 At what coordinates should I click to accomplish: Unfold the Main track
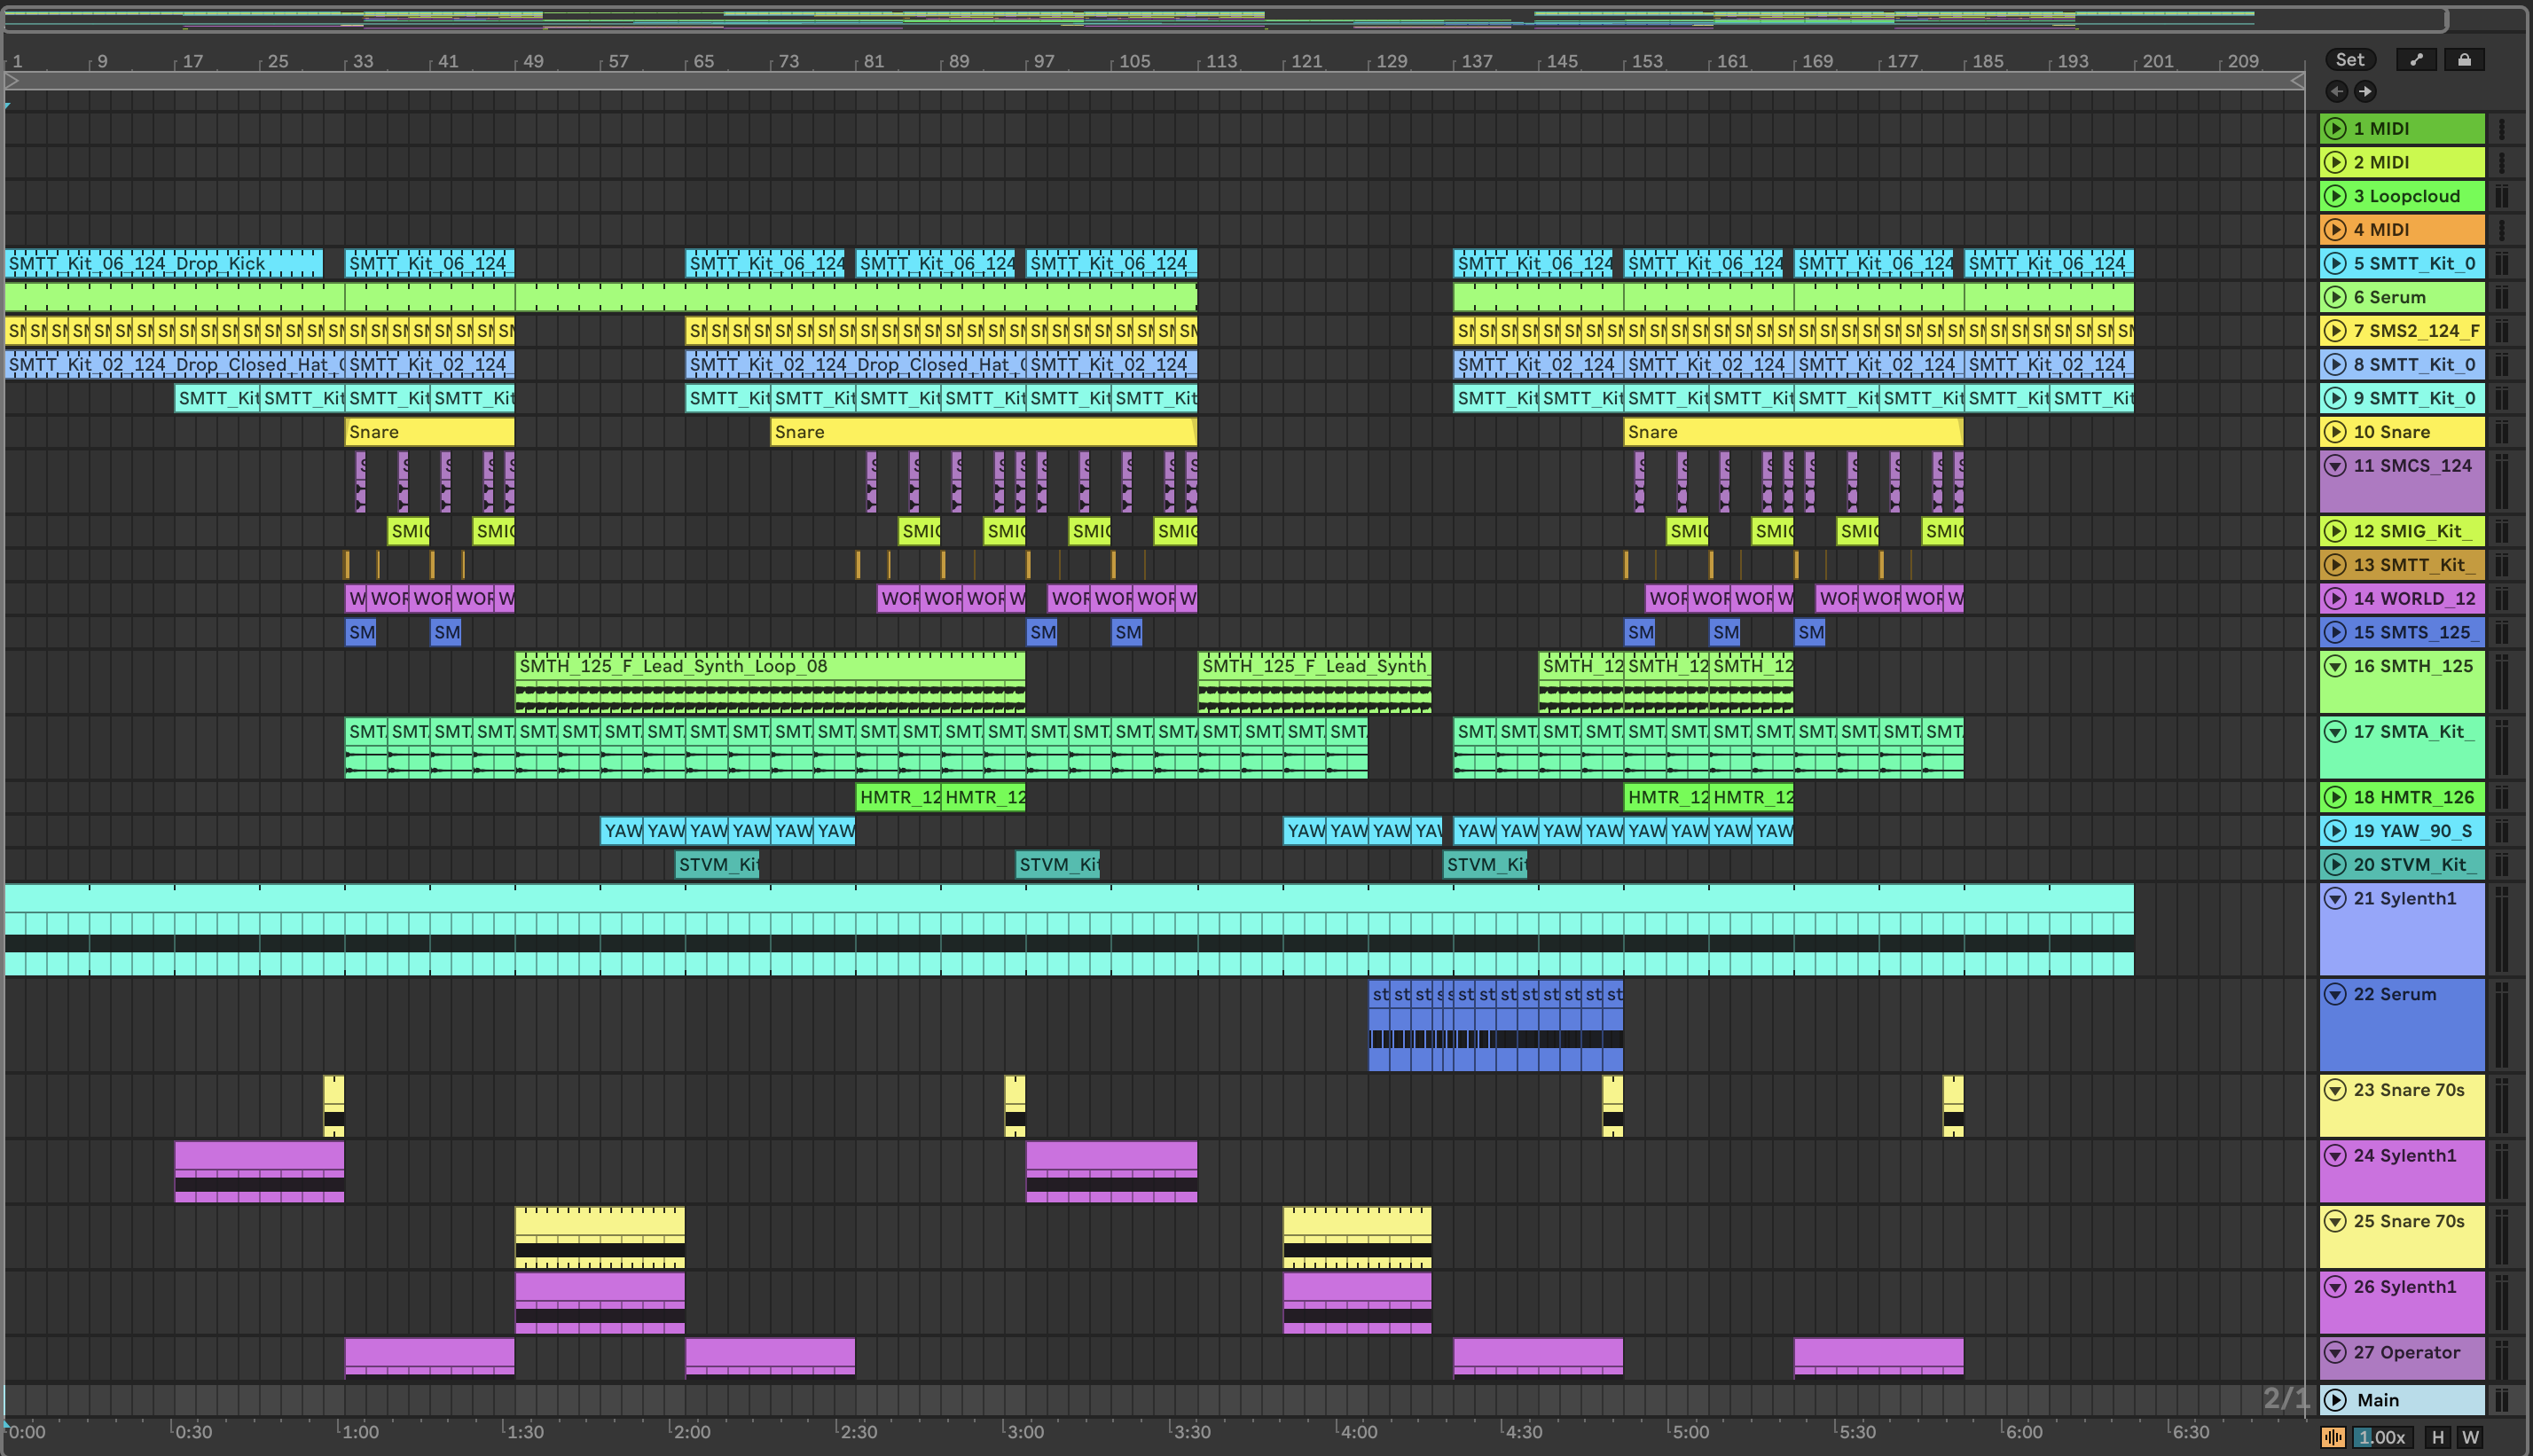[x=2335, y=1400]
